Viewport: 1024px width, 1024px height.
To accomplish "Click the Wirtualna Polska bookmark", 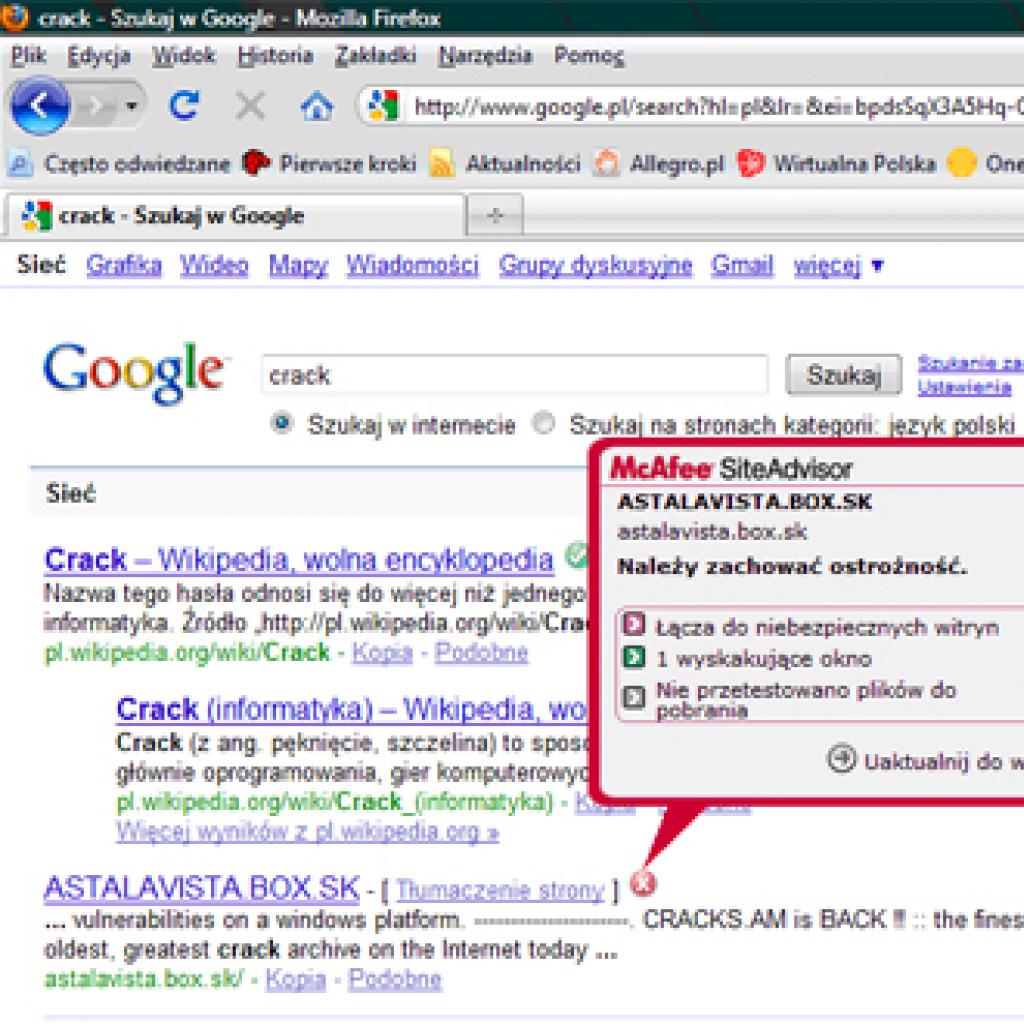I will 837,163.
